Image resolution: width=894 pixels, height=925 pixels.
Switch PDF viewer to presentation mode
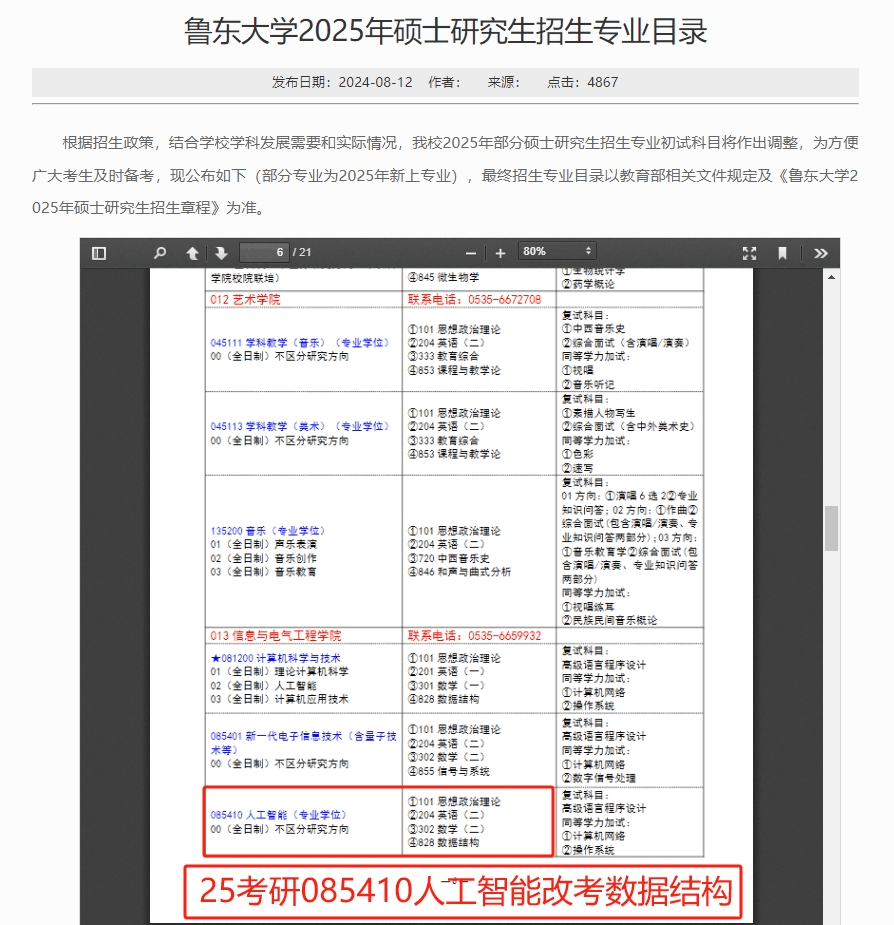(x=749, y=253)
